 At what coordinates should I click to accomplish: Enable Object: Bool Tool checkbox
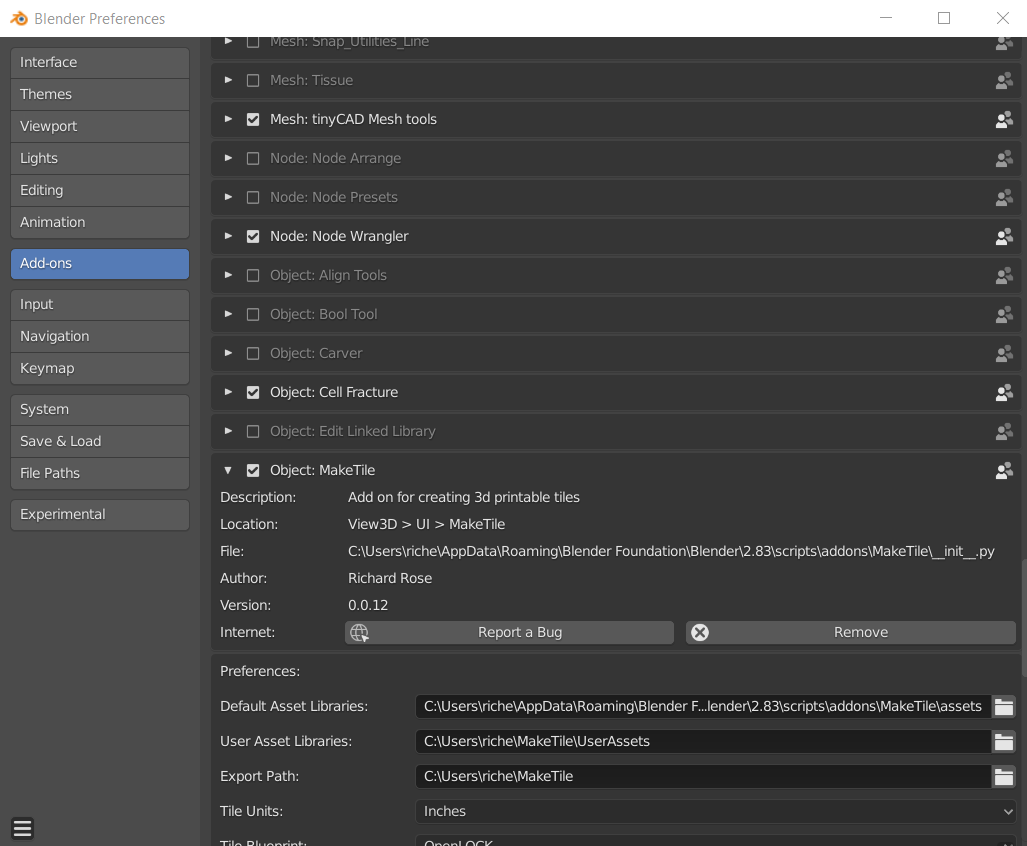point(253,314)
